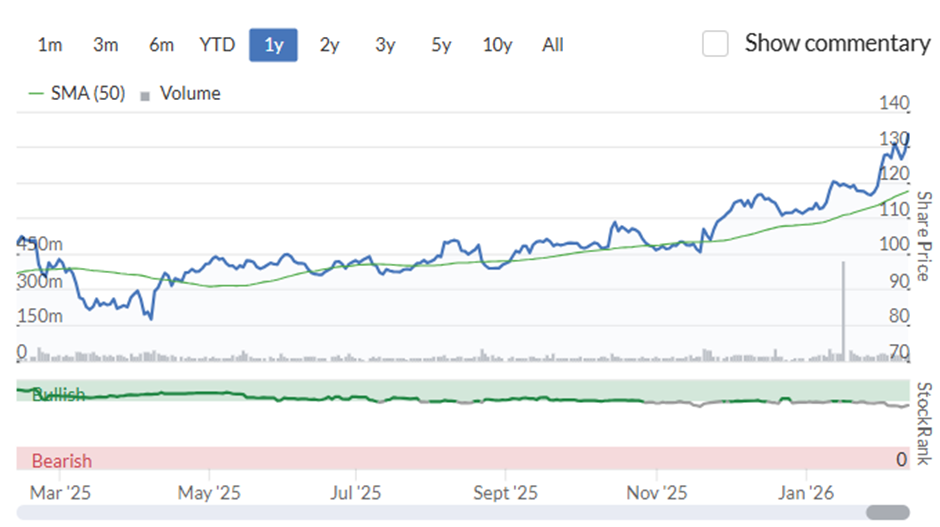This screenshot has width=940, height=527.
Task: Toggle SMA (50) legend series
Action: [x=77, y=94]
